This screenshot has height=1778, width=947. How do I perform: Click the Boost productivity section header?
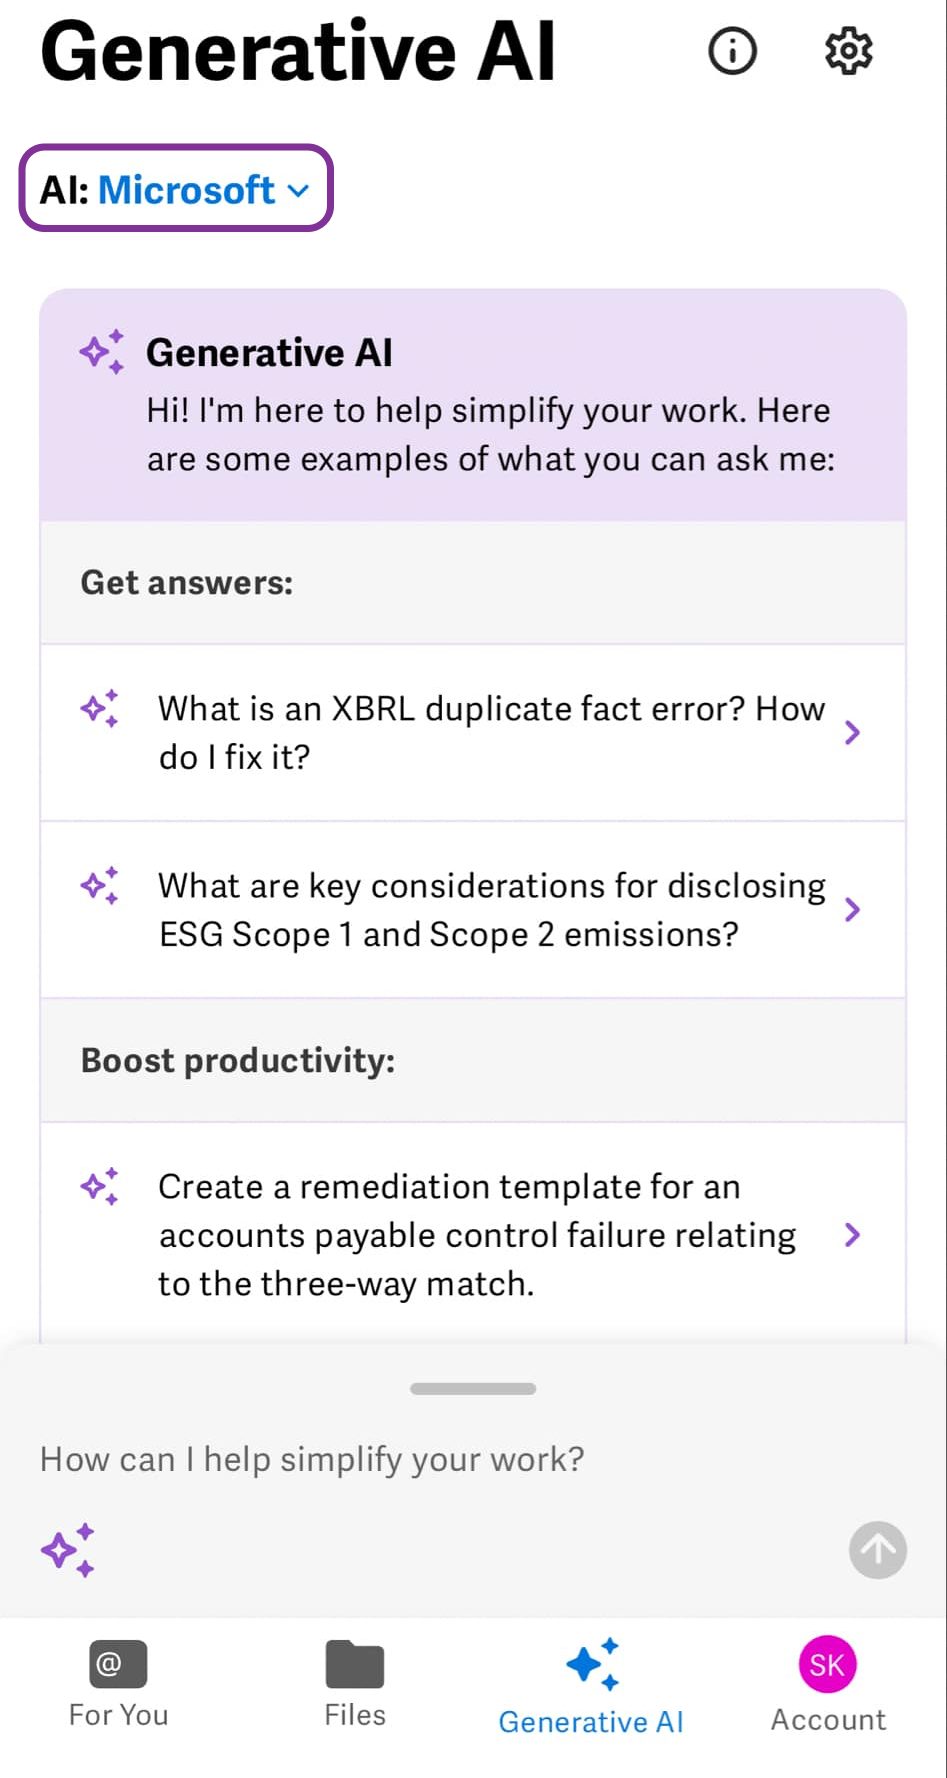[x=238, y=1060]
